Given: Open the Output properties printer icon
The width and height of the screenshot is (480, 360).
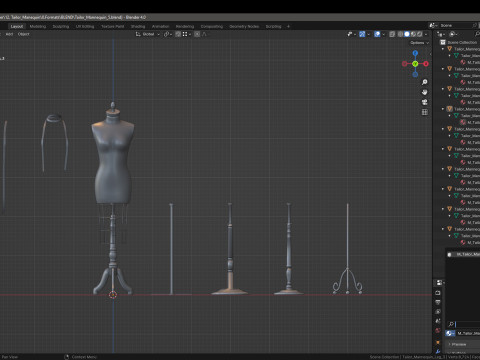Looking at the screenshot, I should point(438,302).
